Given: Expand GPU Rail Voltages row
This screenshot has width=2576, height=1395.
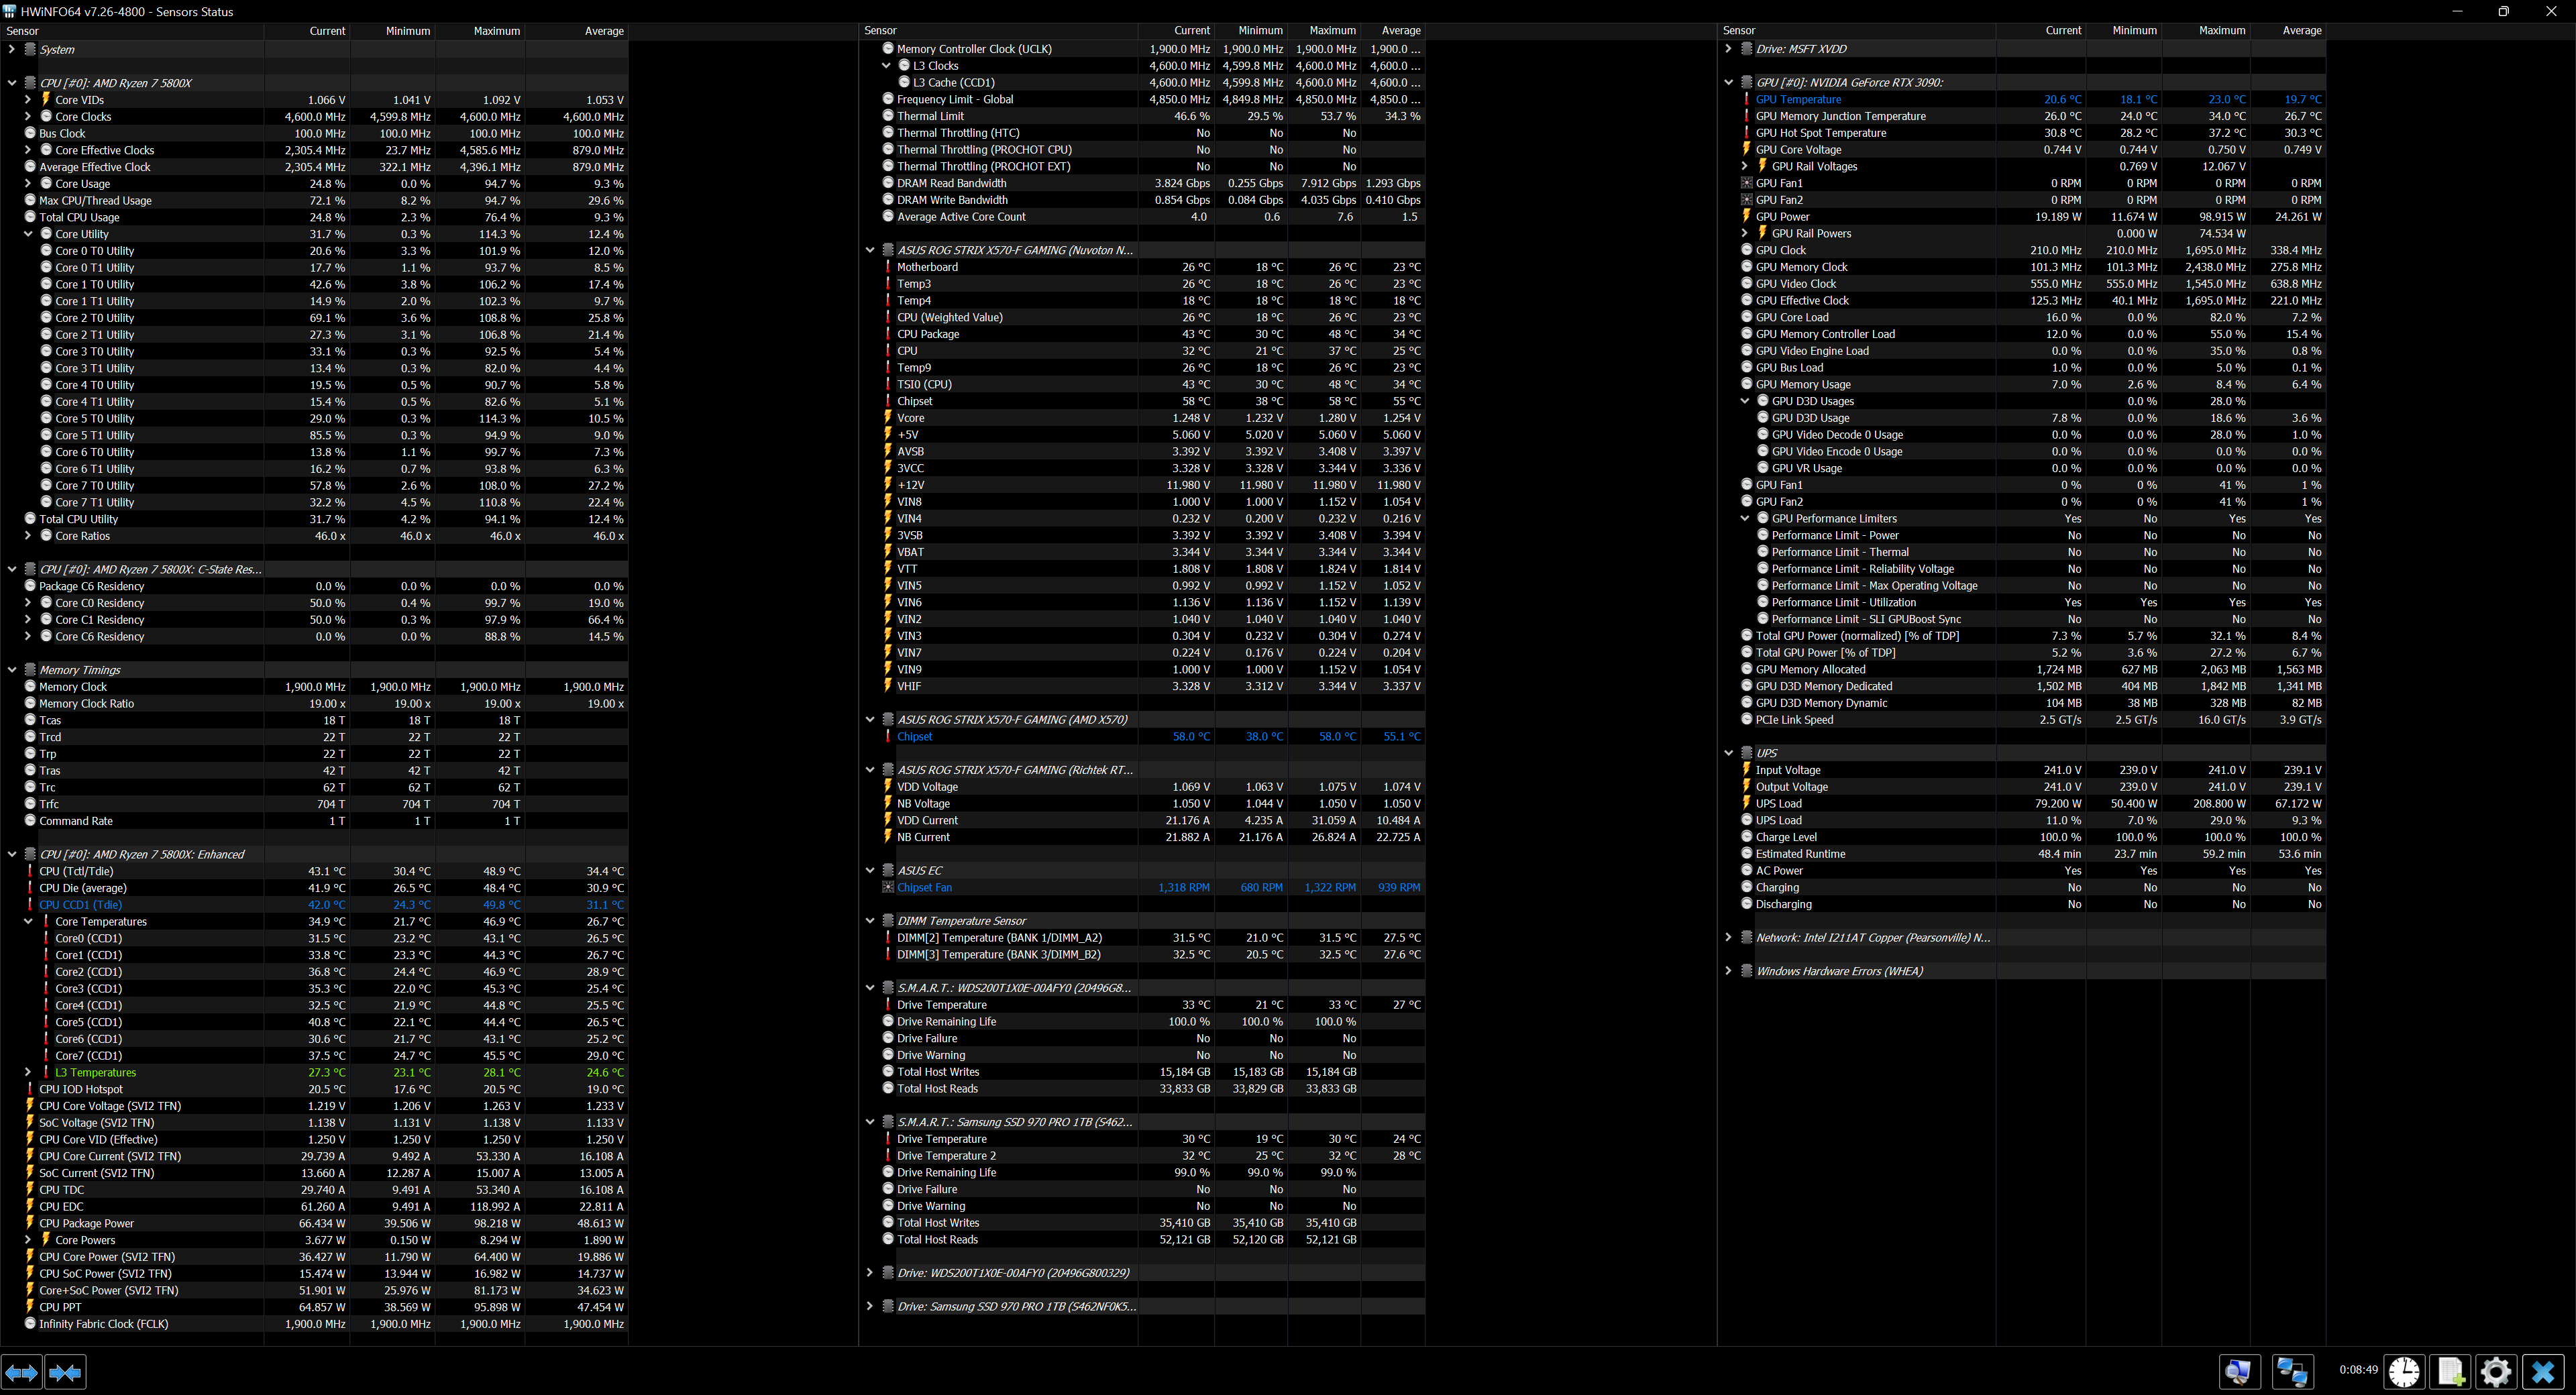Looking at the screenshot, I should [1745, 166].
